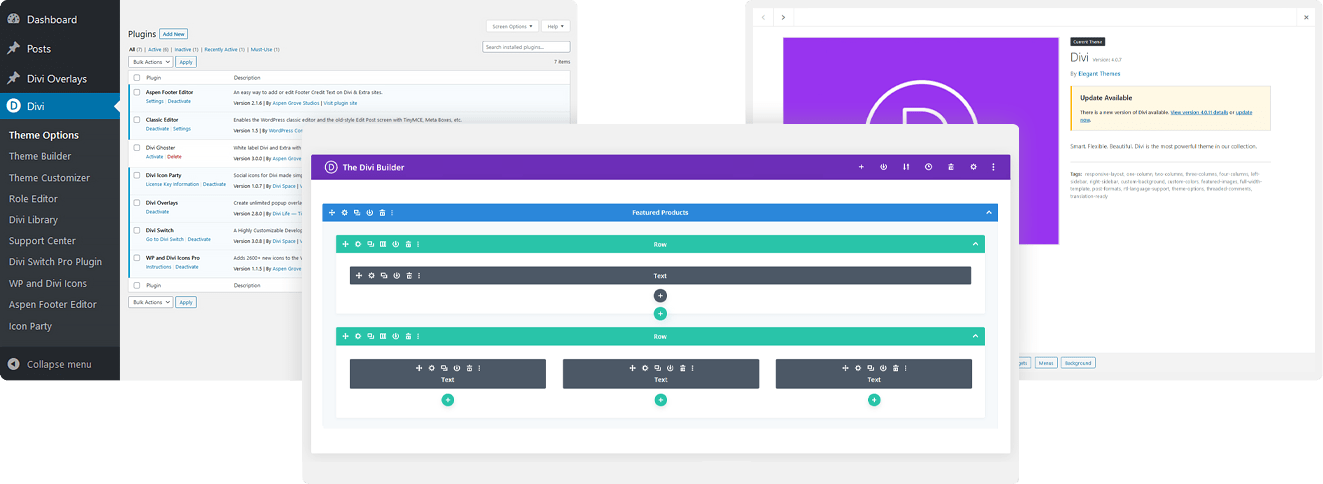Check the Divi Overlays plugin checkbox

coord(137,203)
